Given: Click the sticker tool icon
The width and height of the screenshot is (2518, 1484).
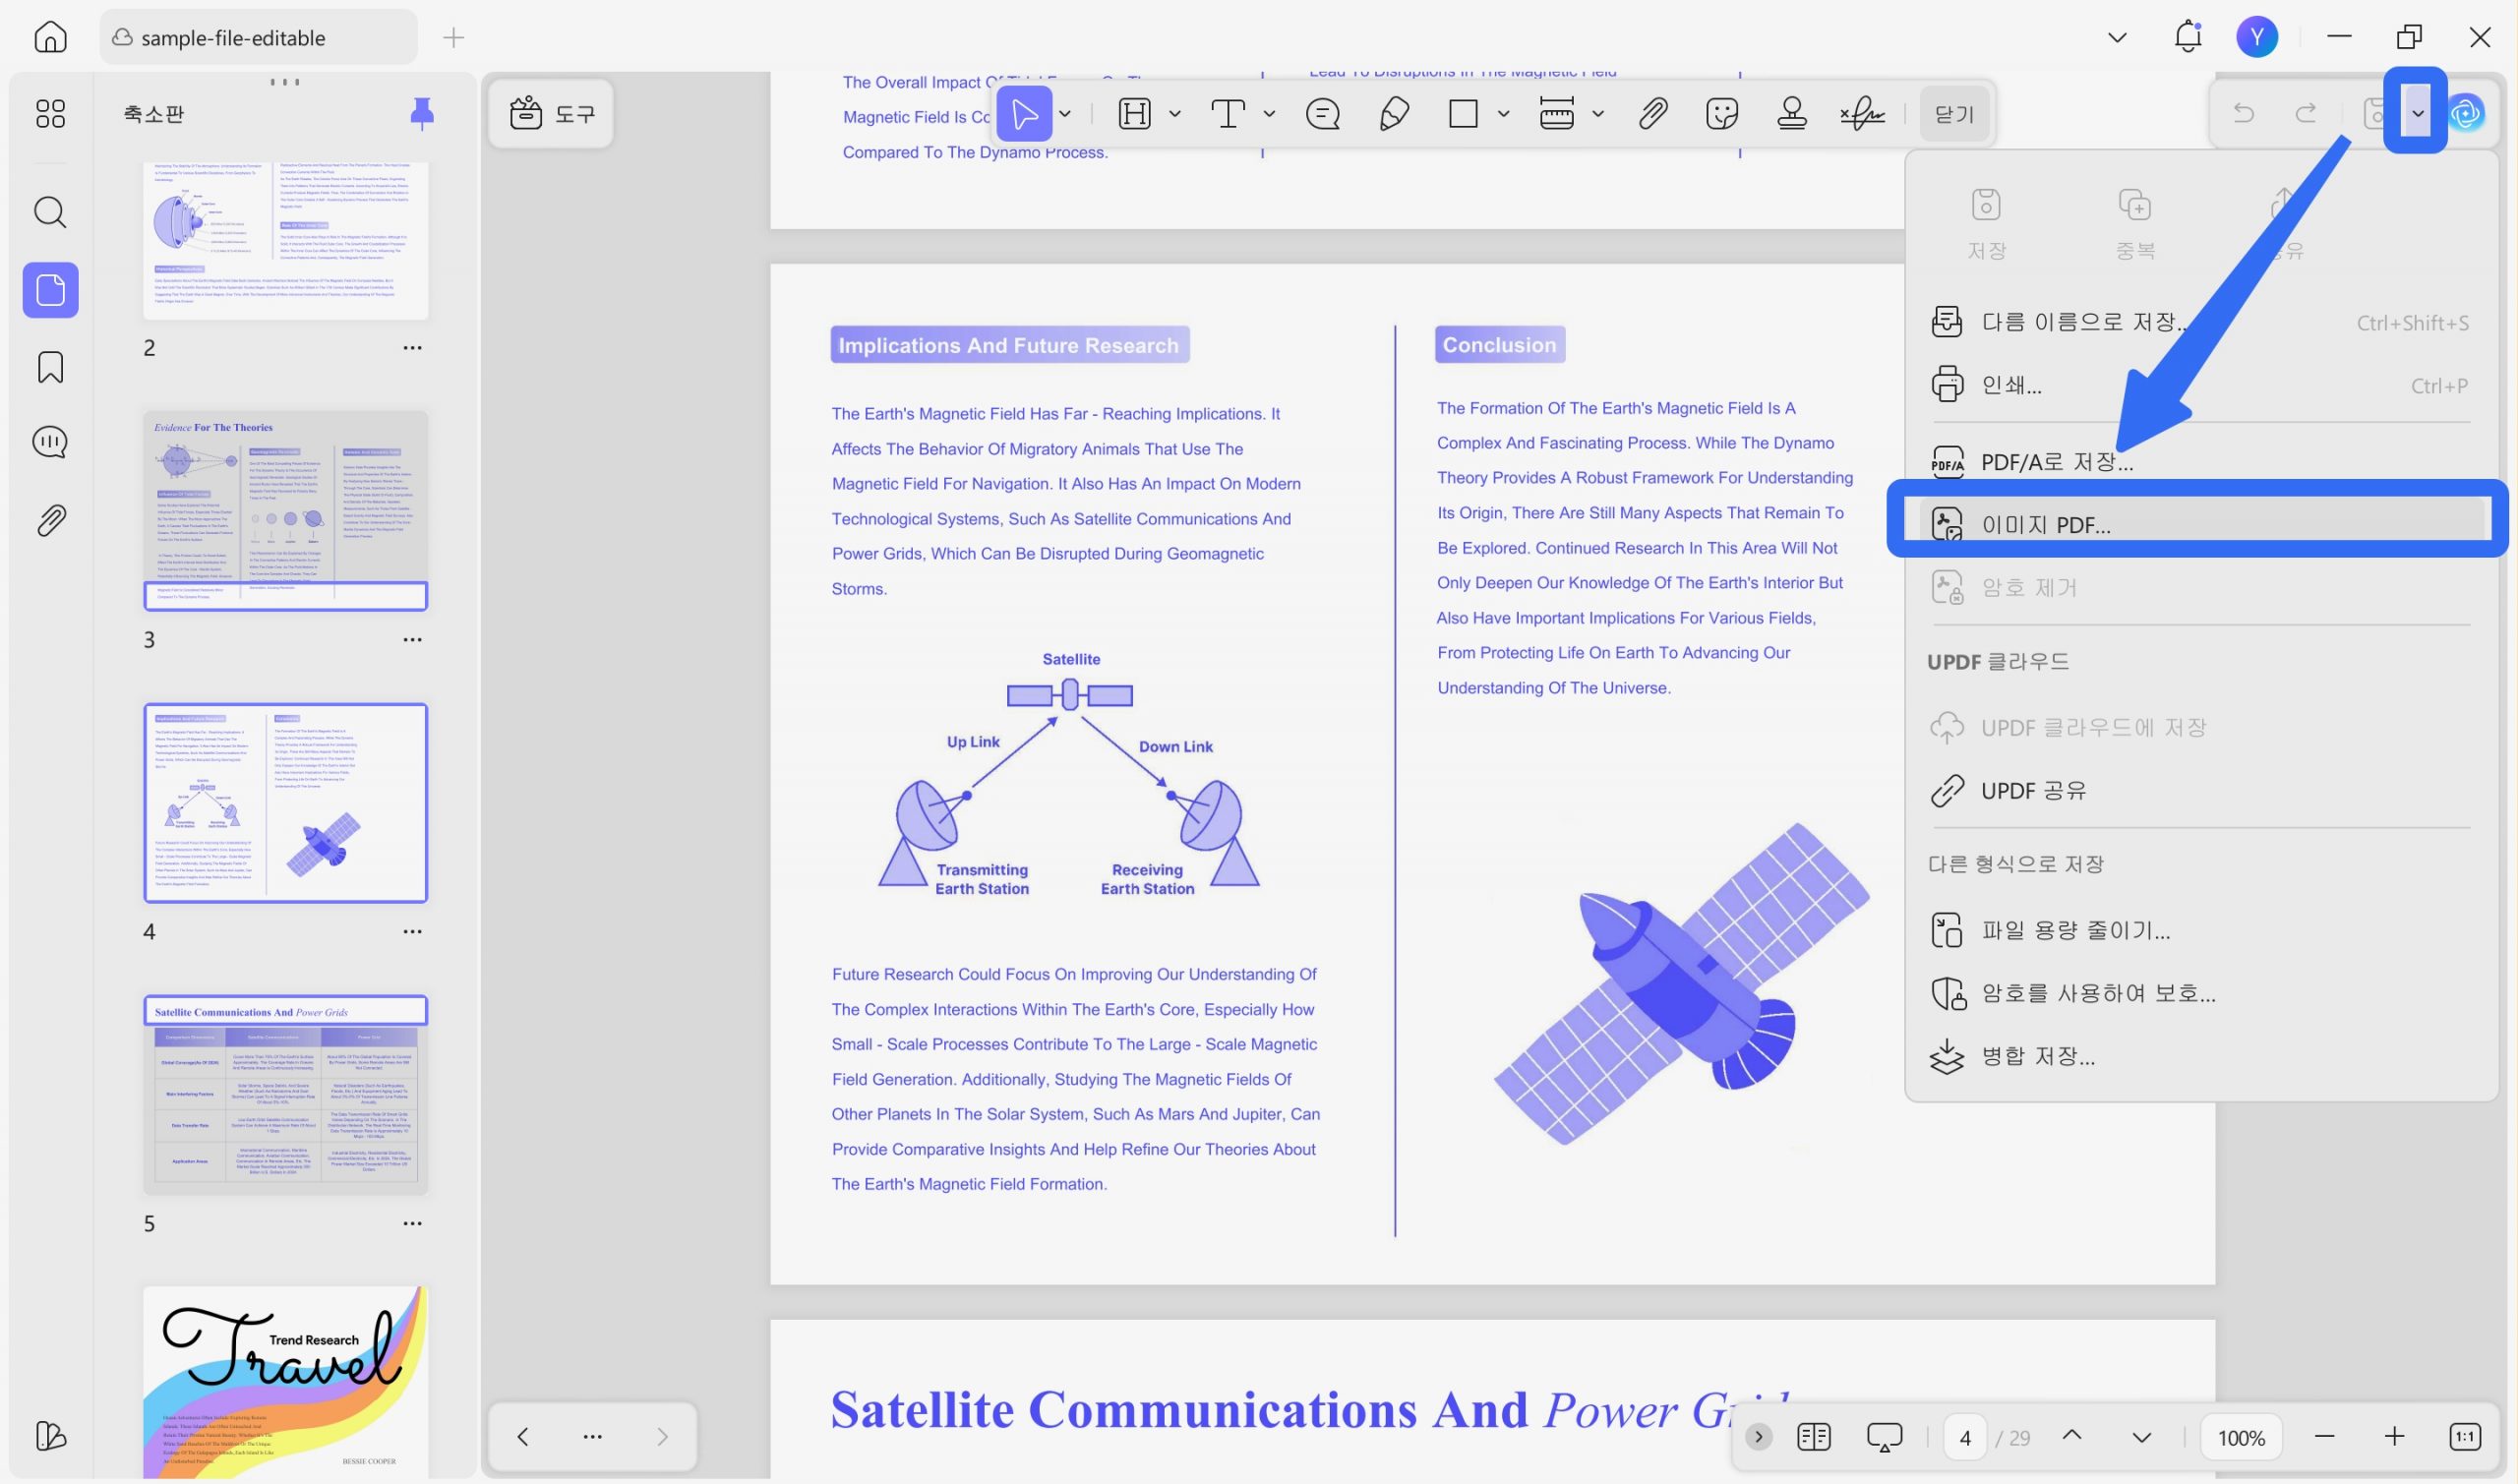Looking at the screenshot, I should [x=1721, y=114].
